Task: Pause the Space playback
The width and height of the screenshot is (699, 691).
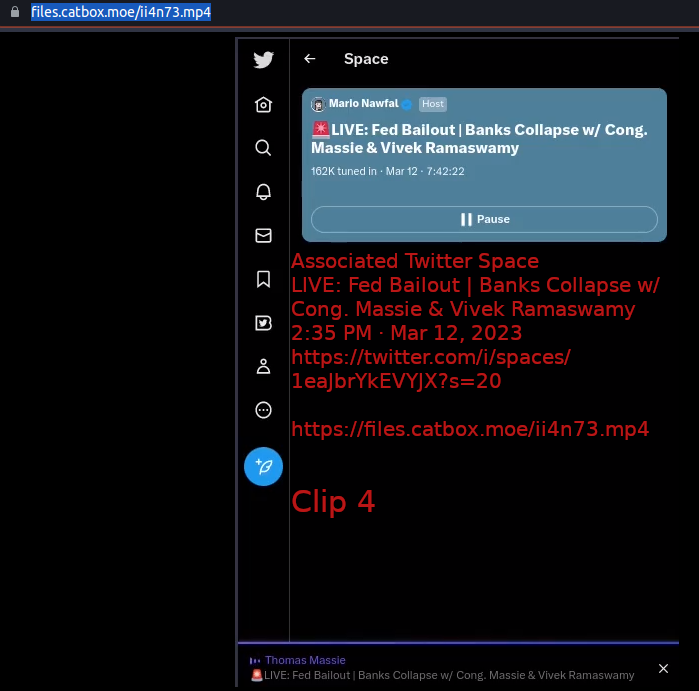Action: pyautogui.click(x=484, y=219)
